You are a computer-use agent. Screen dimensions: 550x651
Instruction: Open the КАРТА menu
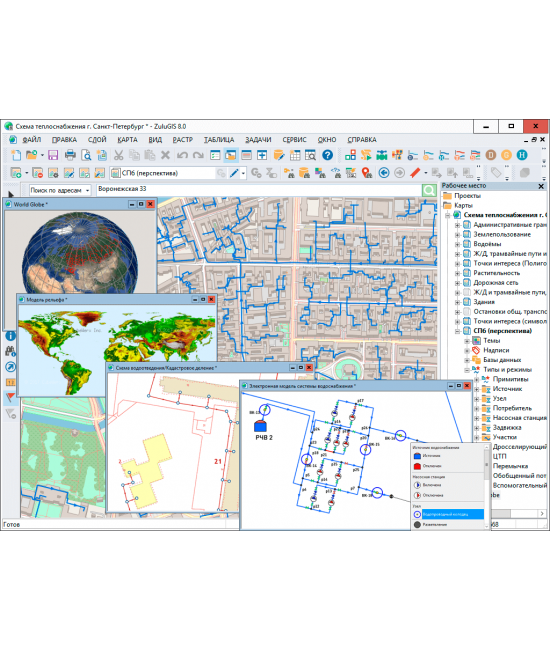point(127,140)
